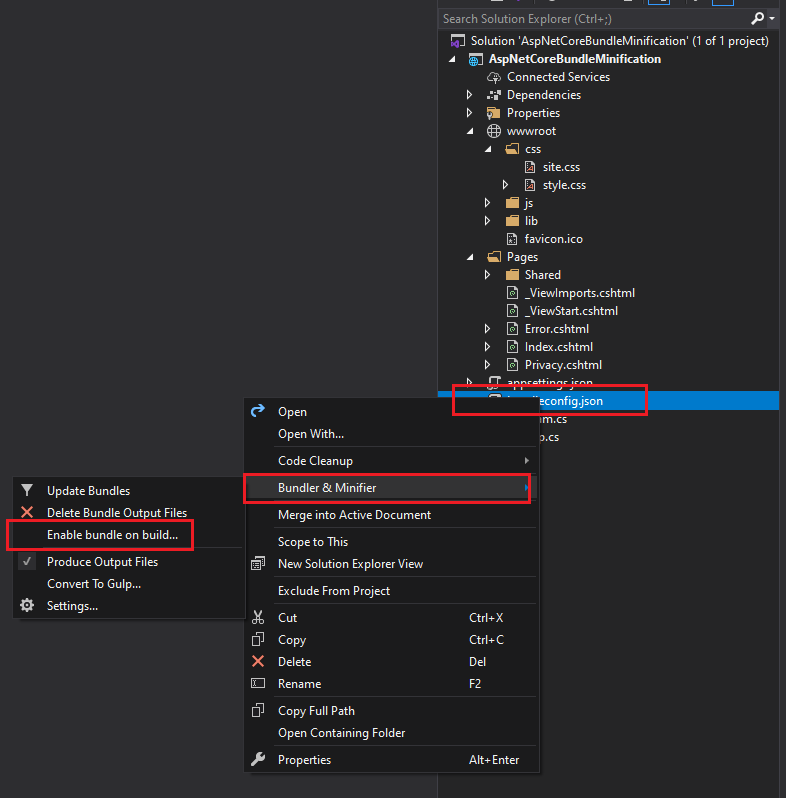Click the red Delete icon next to Del shortcut
Image resolution: width=786 pixels, height=798 pixels.
258,661
